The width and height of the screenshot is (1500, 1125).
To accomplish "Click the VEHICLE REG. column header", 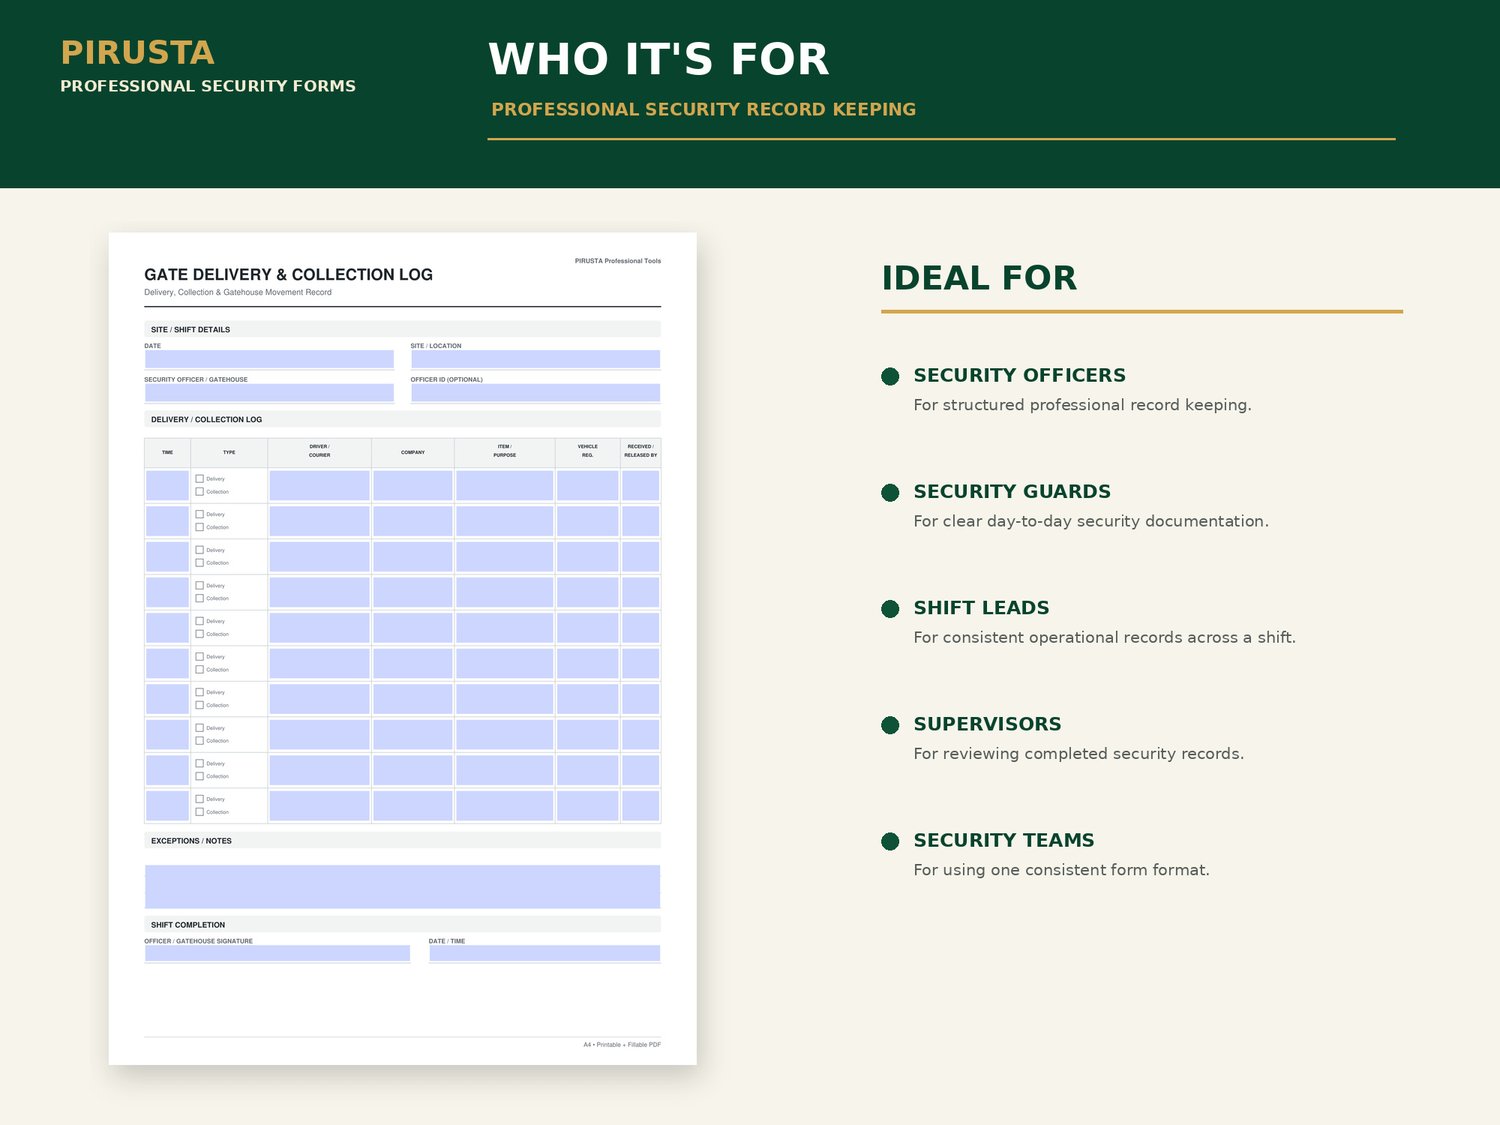I will (587, 451).
